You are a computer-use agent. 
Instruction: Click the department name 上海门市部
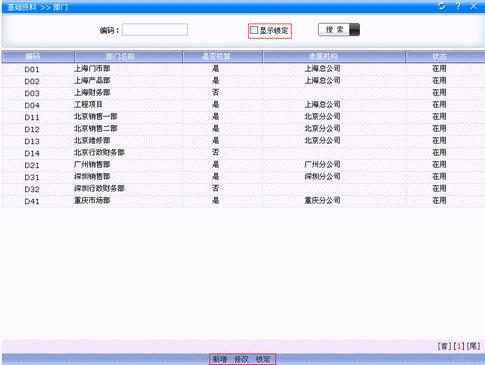pyautogui.click(x=92, y=69)
